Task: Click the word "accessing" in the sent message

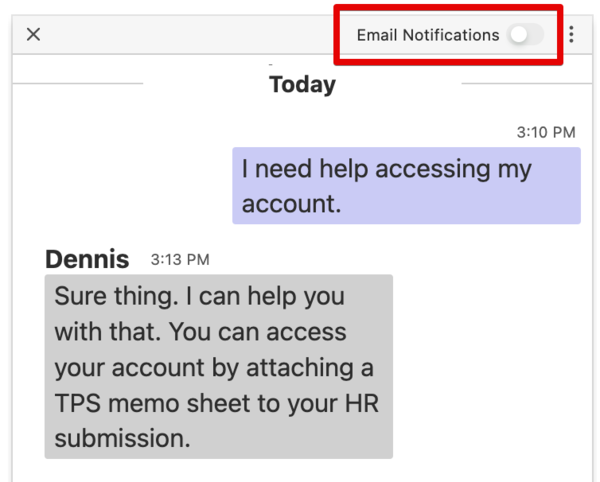Action: click(432, 169)
